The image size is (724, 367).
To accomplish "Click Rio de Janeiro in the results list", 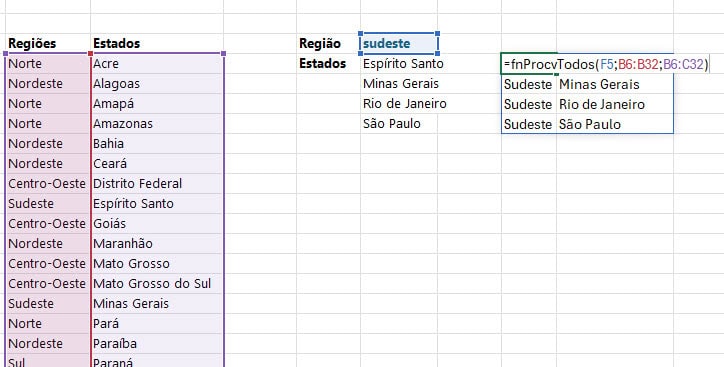I will [399, 103].
